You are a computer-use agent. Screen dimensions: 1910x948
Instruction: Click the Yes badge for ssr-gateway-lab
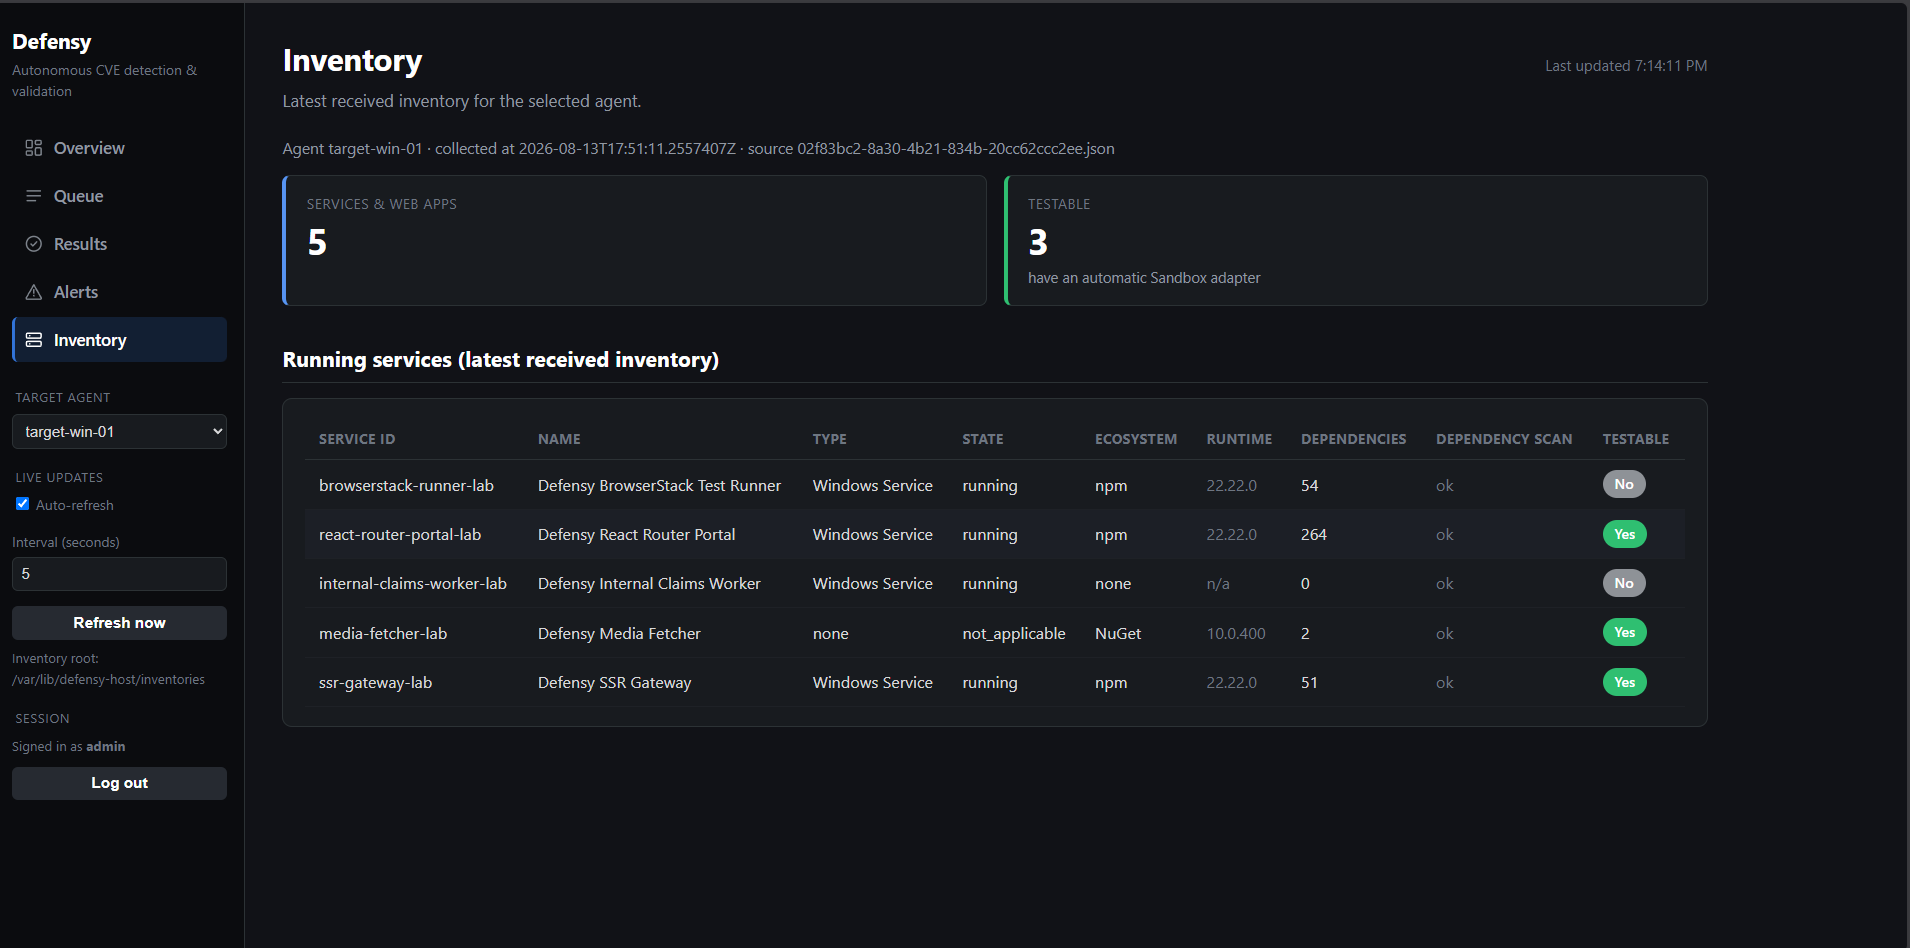tap(1625, 682)
